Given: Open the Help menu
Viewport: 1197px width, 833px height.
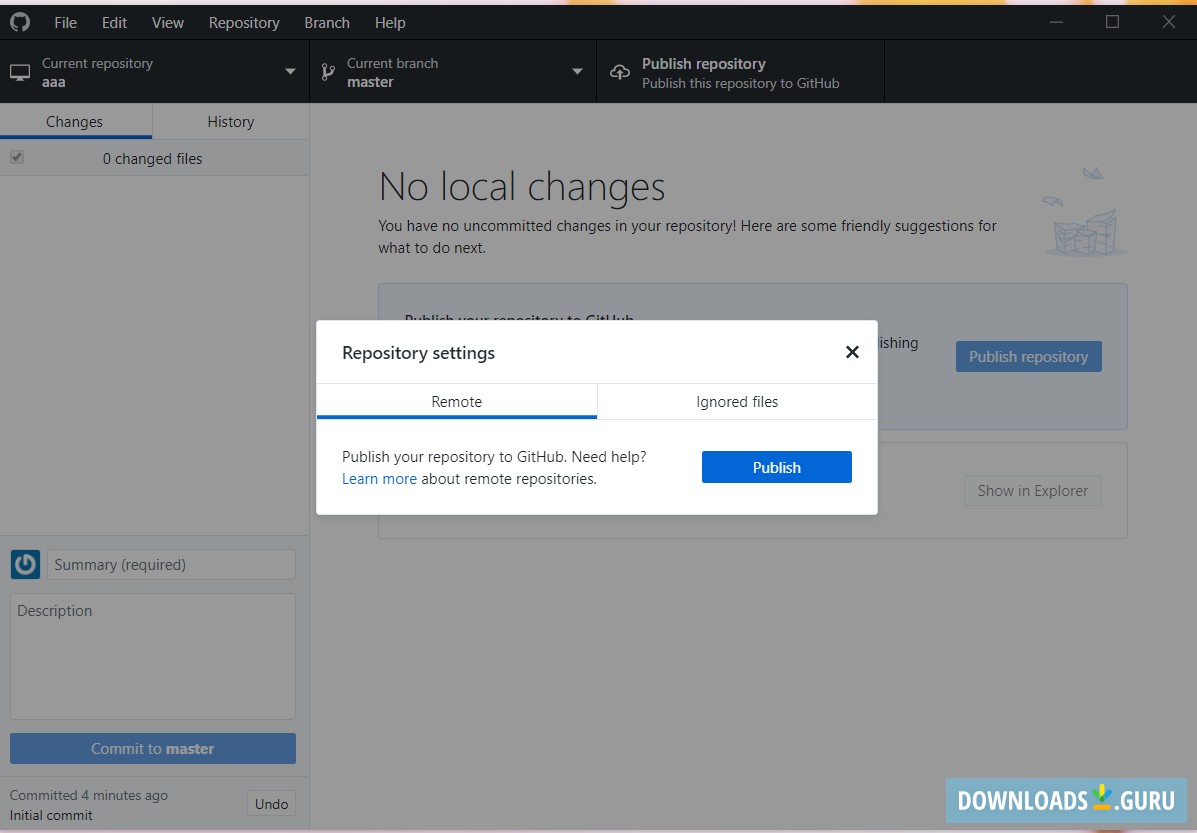Looking at the screenshot, I should click(390, 23).
